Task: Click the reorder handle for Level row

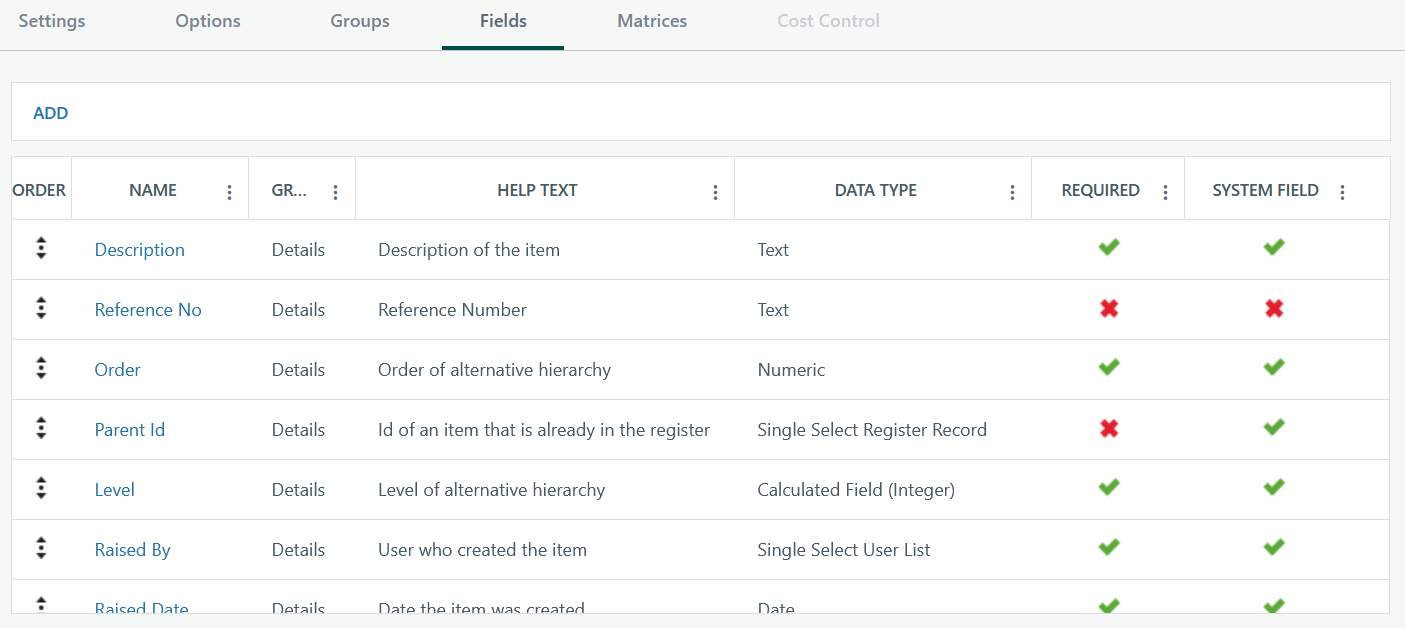Action: coord(41,489)
